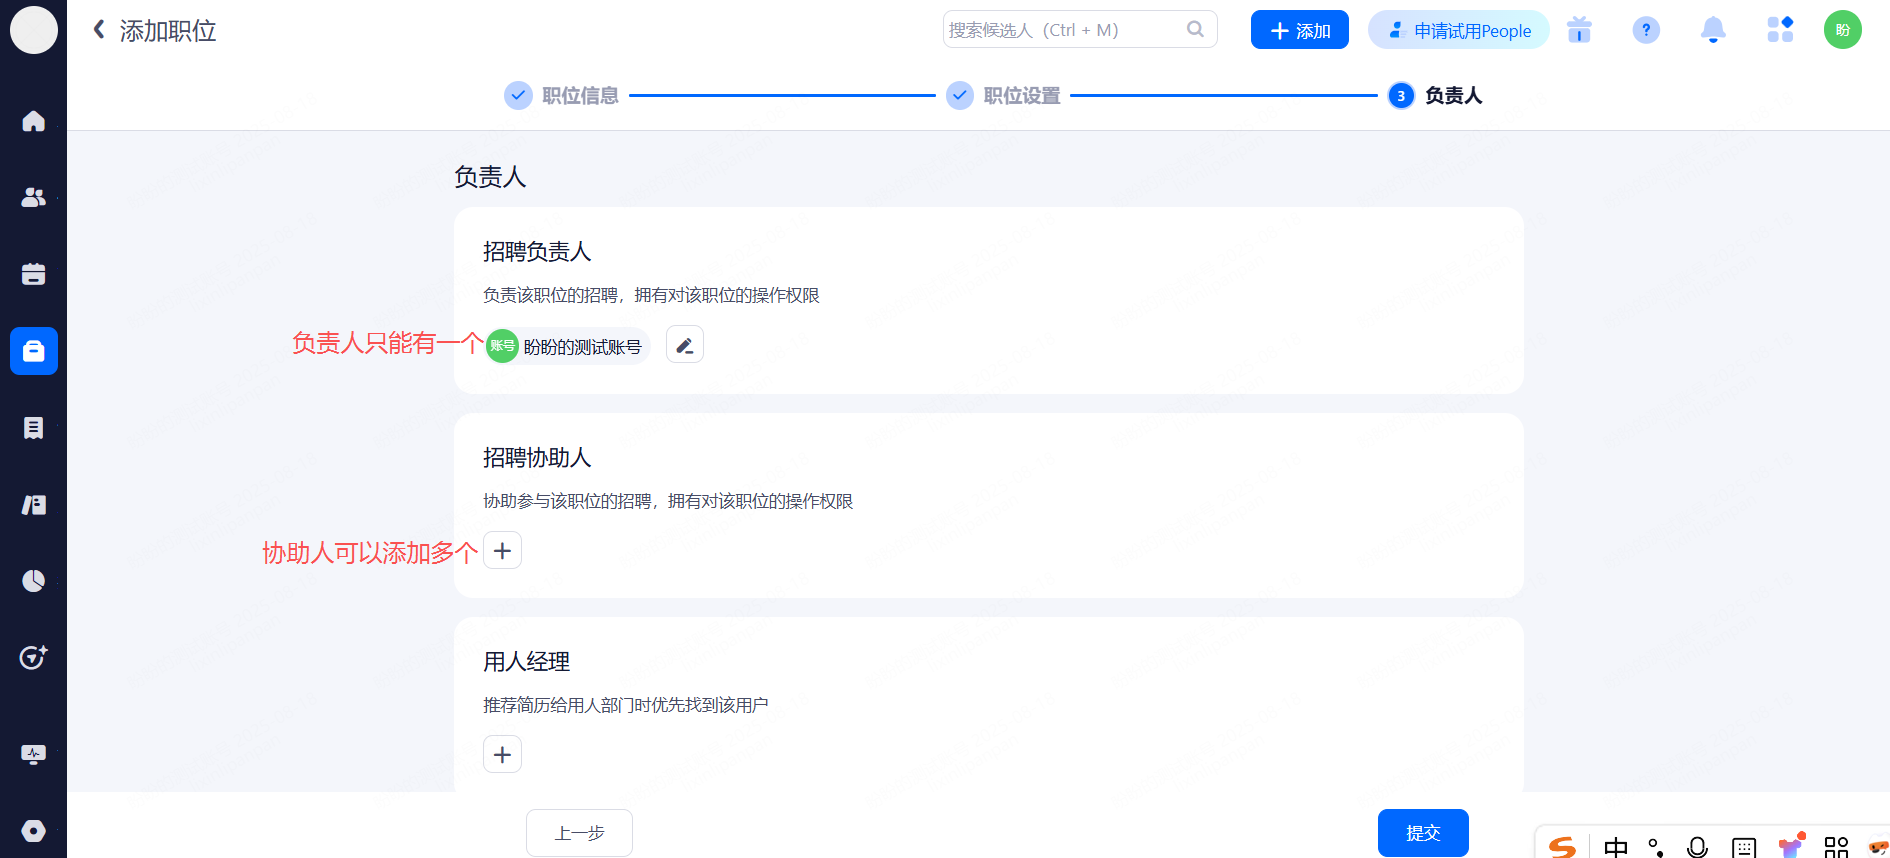Open the gift icon in top bar
1890x858 pixels.
pyautogui.click(x=1579, y=30)
